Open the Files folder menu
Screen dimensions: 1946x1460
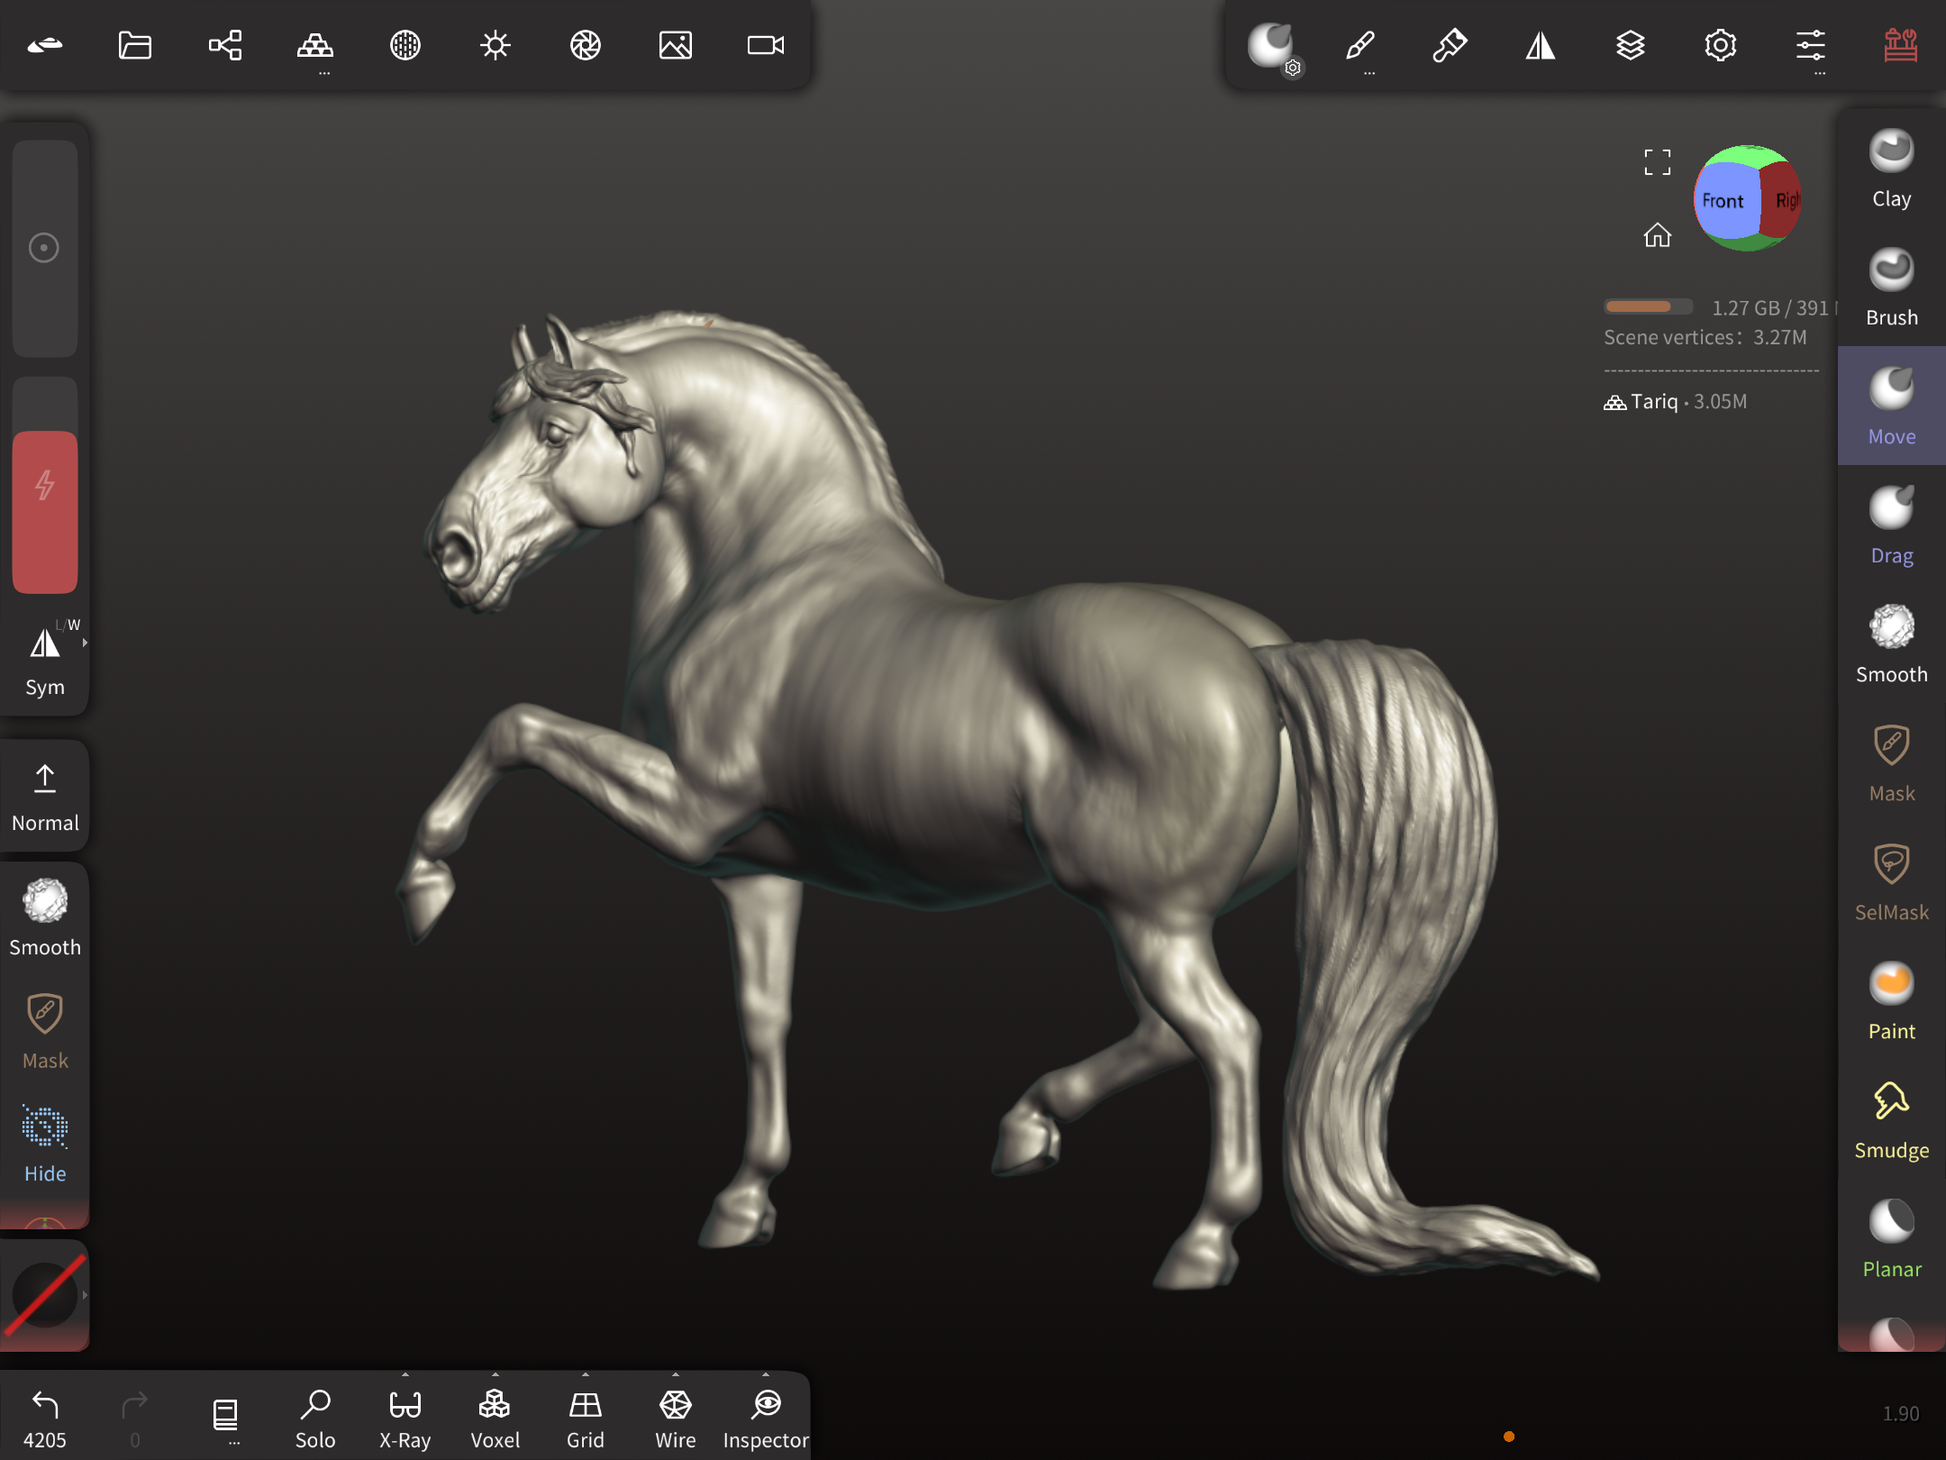pos(135,45)
